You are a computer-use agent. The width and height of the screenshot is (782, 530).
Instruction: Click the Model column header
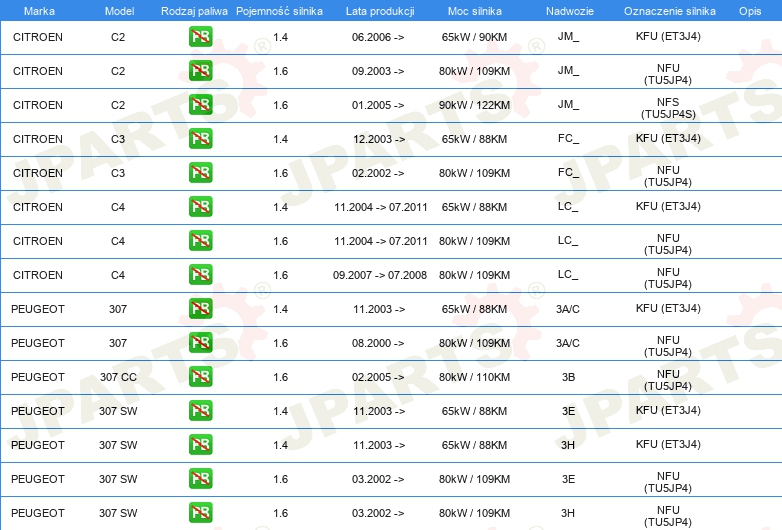[119, 11]
